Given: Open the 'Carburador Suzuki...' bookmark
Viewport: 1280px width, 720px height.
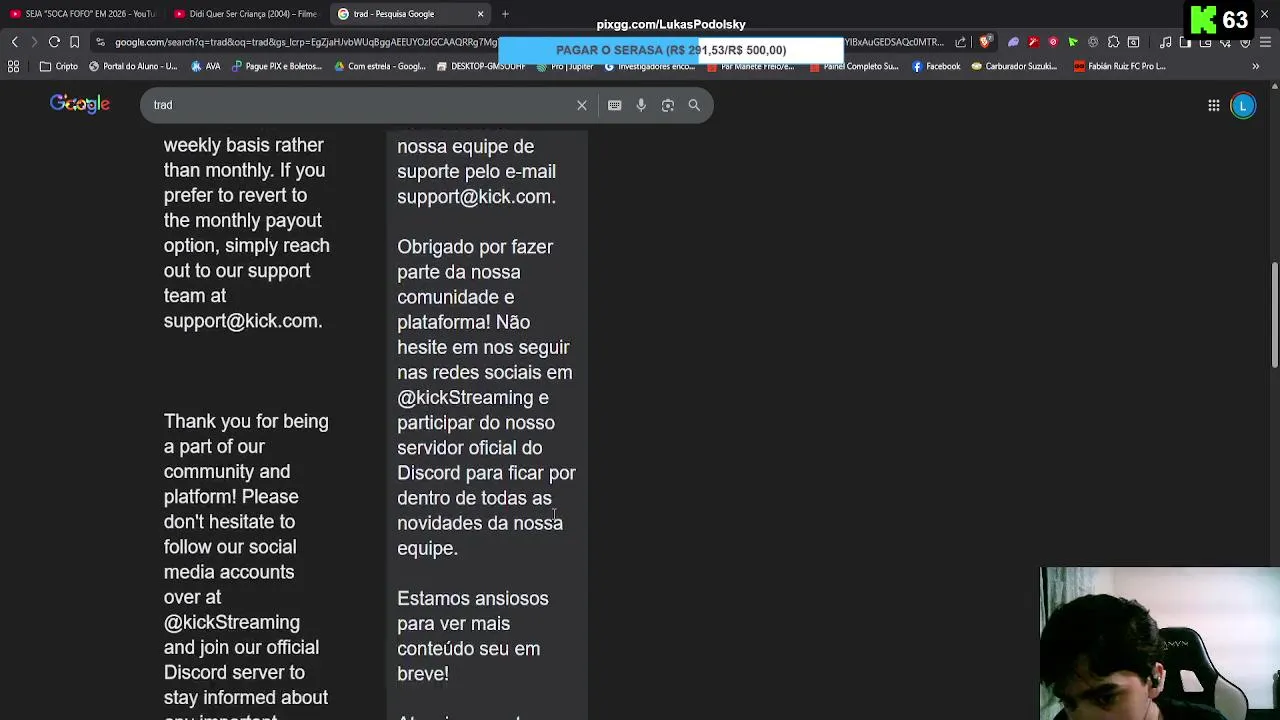Looking at the screenshot, I should click(1014, 66).
